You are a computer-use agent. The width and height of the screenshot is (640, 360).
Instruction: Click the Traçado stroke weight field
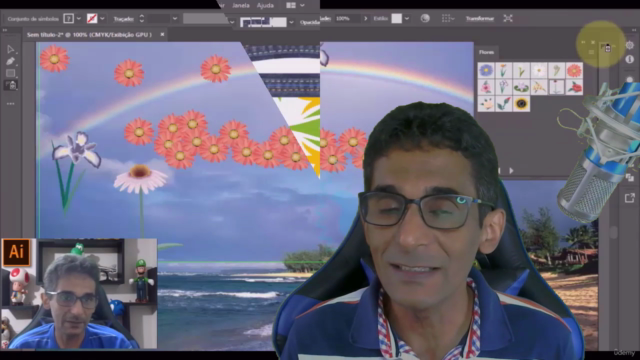158,19
